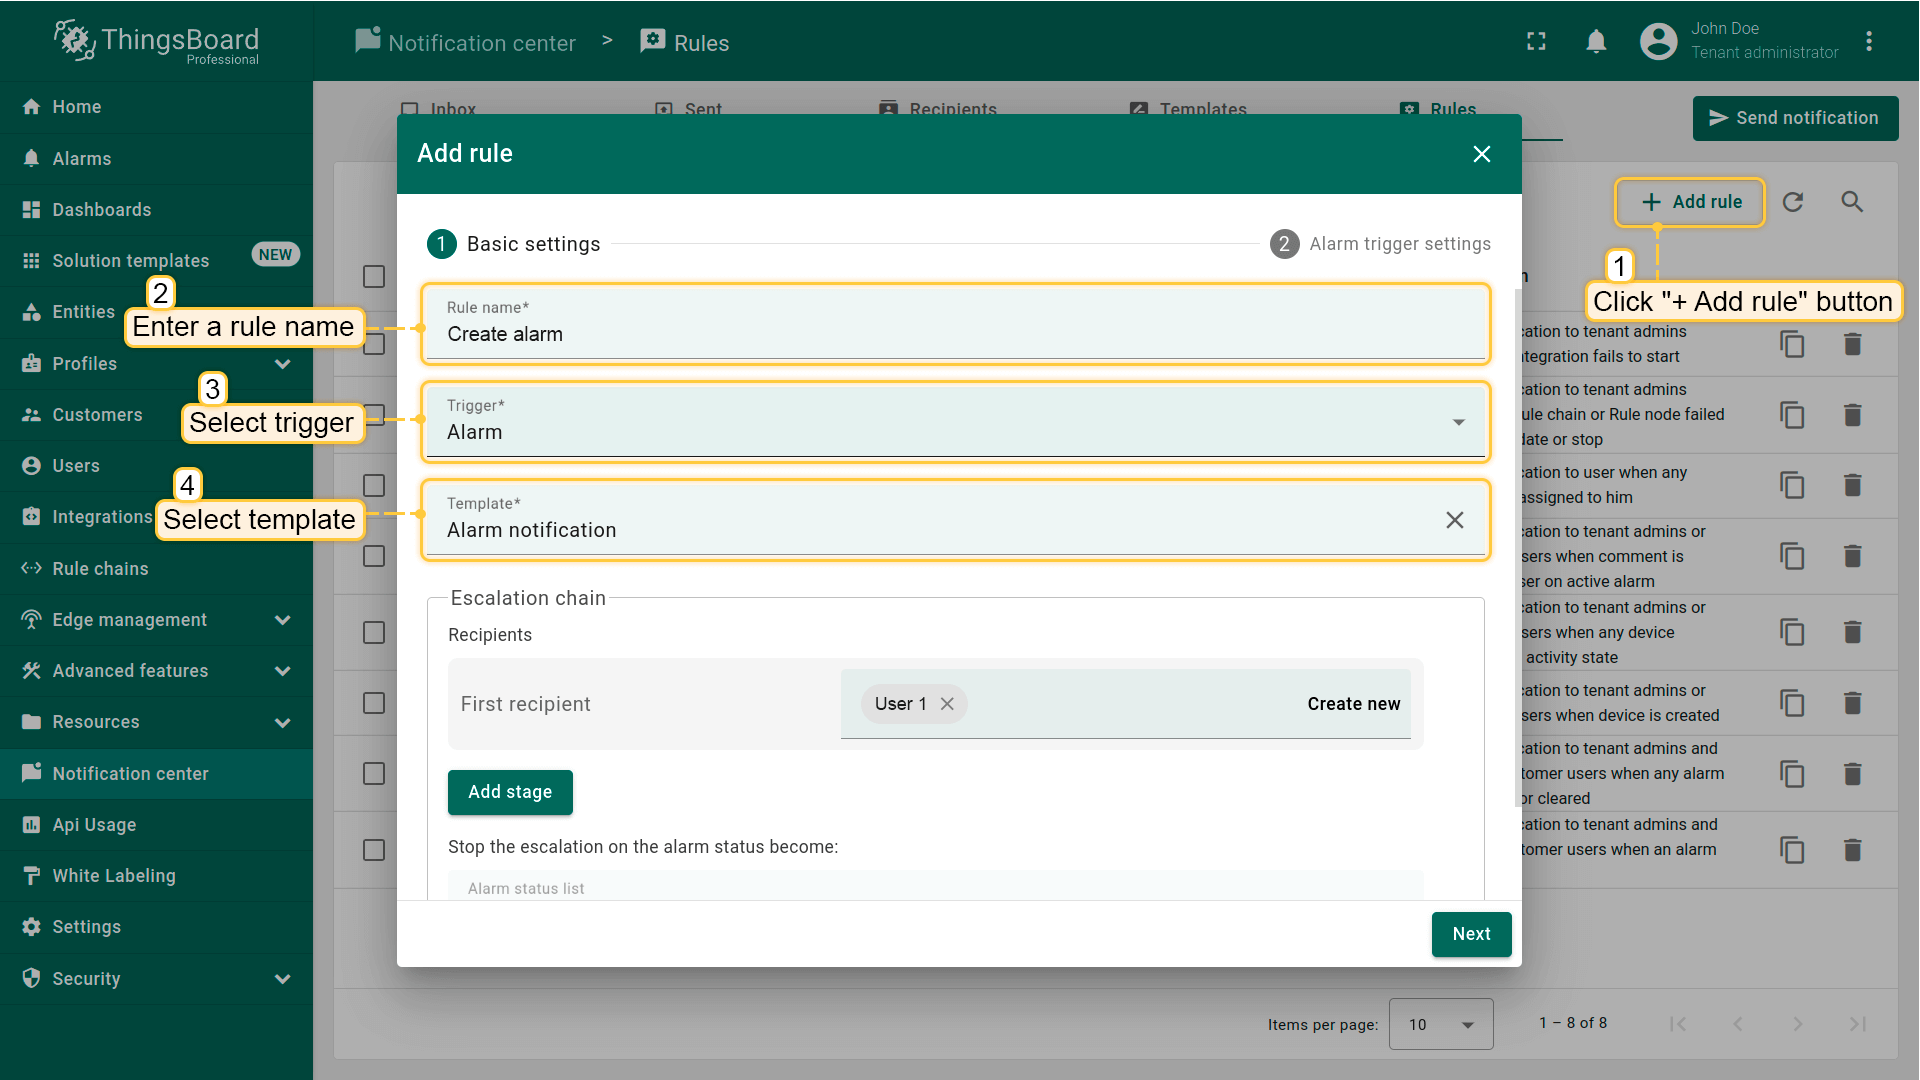Click the top row copy rule icon
The image size is (1920, 1080).
pos(1792,344)
